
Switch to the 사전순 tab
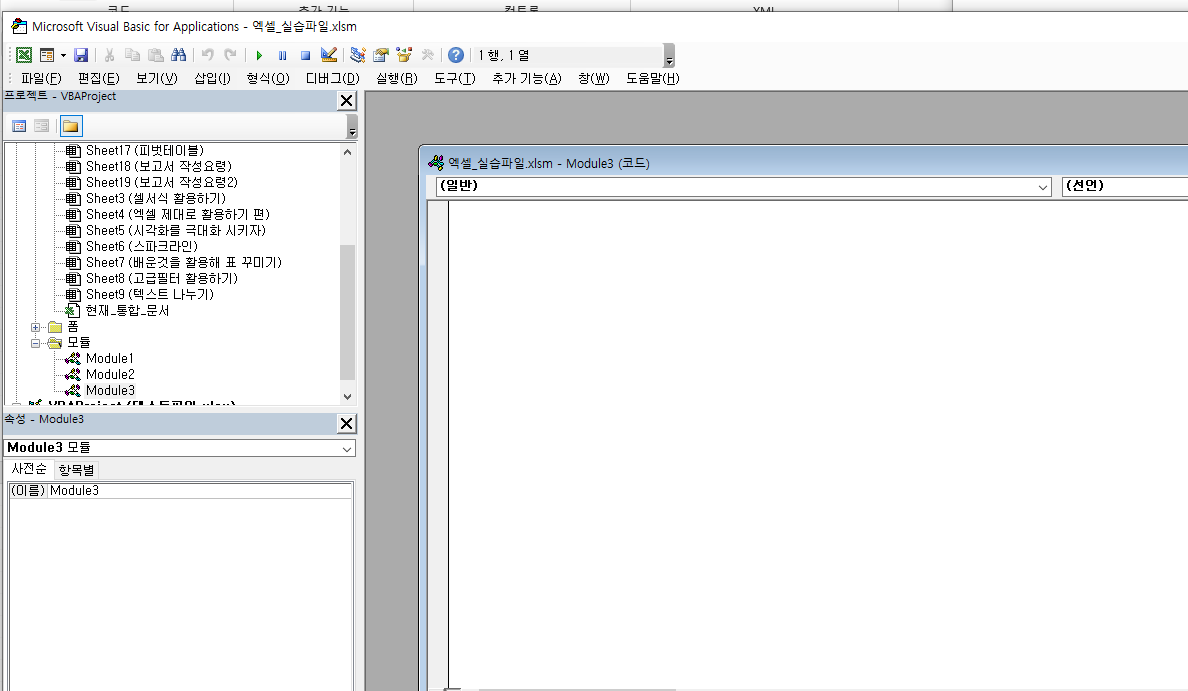pyautogui.click(x=29, y=469)
